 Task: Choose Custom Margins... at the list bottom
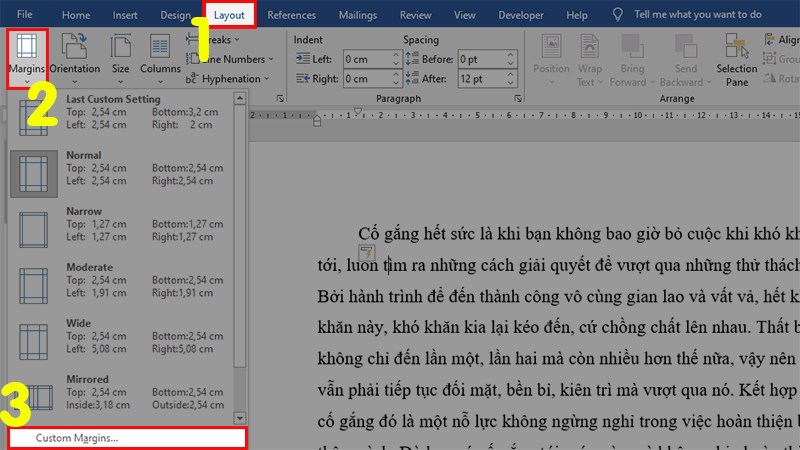coord(127,438)
